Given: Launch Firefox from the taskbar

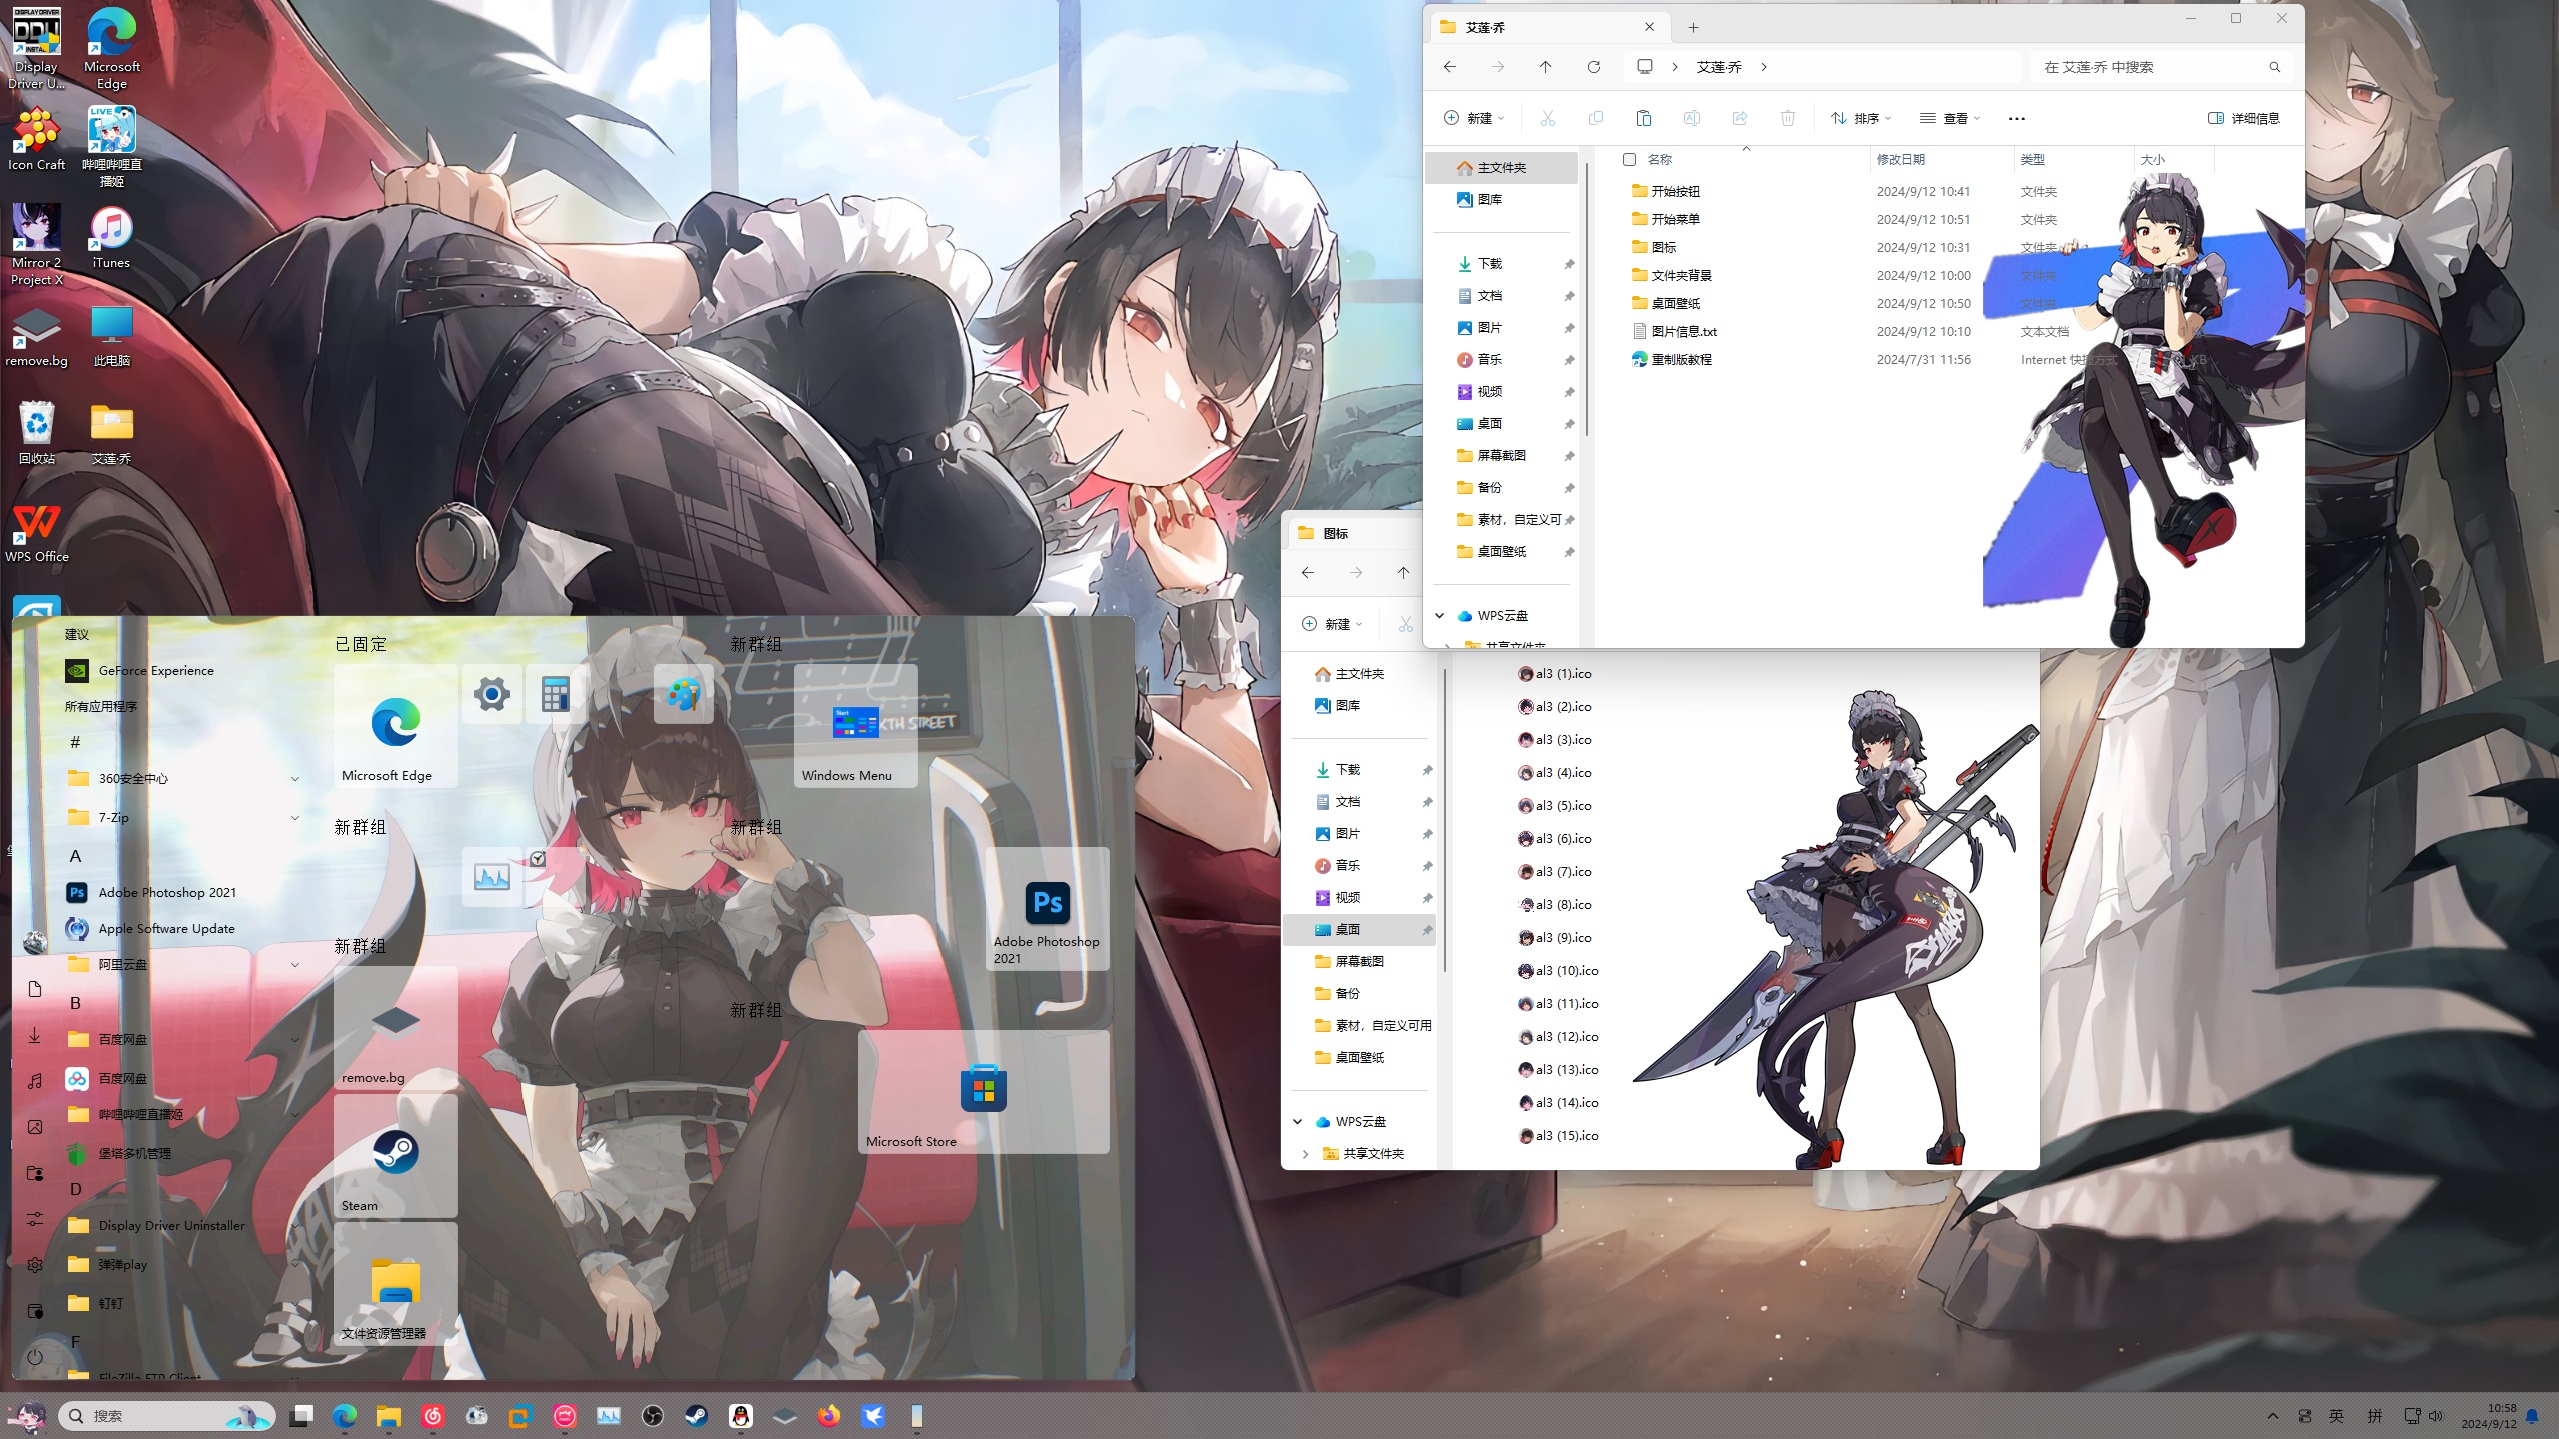Looking at the screenshot, I should tap(829, 1416).
